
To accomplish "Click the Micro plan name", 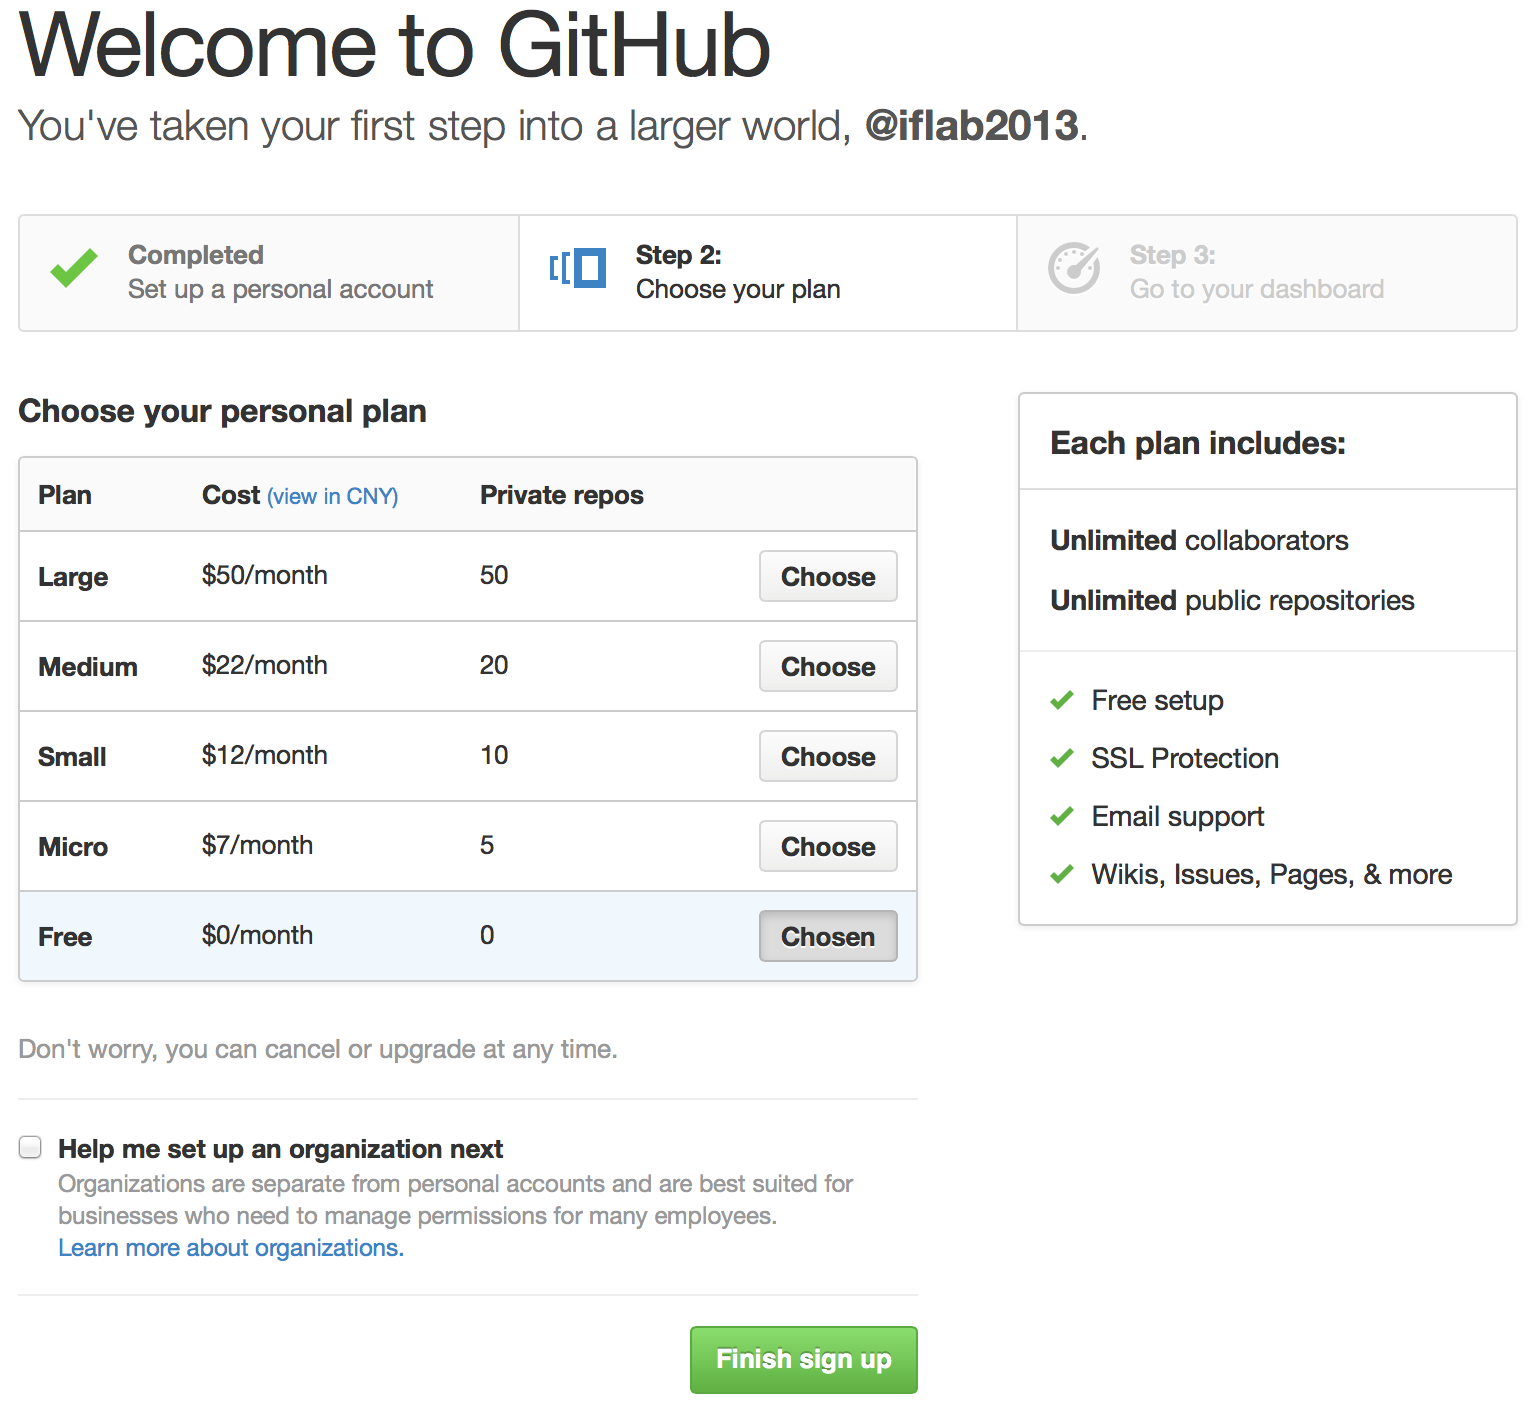I will [x=73, y=847].
